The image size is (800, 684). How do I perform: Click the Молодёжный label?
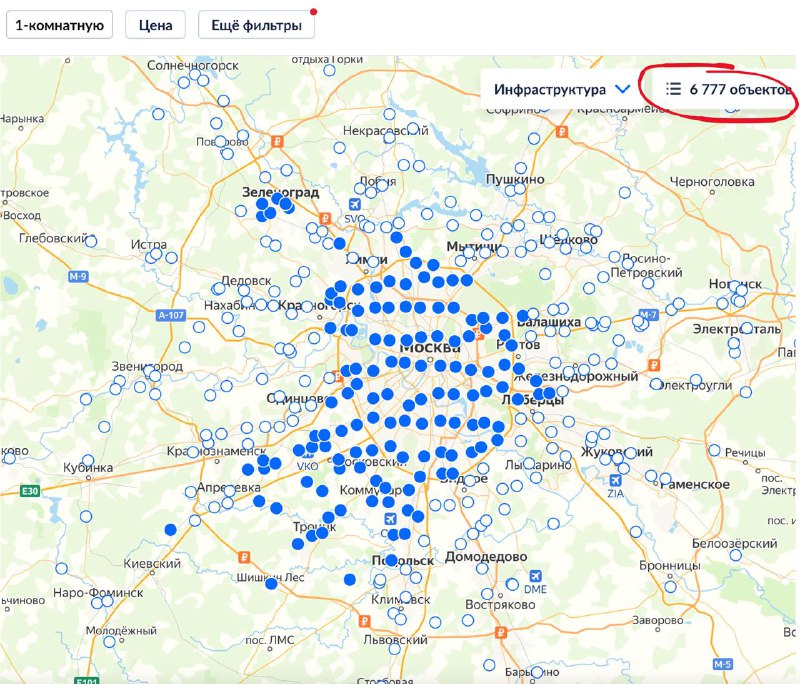pos(121,630)
